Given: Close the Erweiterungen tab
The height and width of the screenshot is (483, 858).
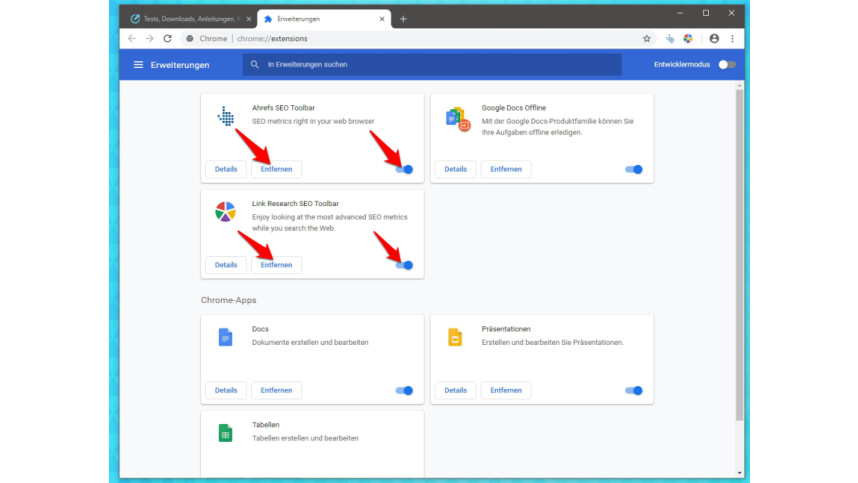Looking at the screenshot, I should (382, 19).
